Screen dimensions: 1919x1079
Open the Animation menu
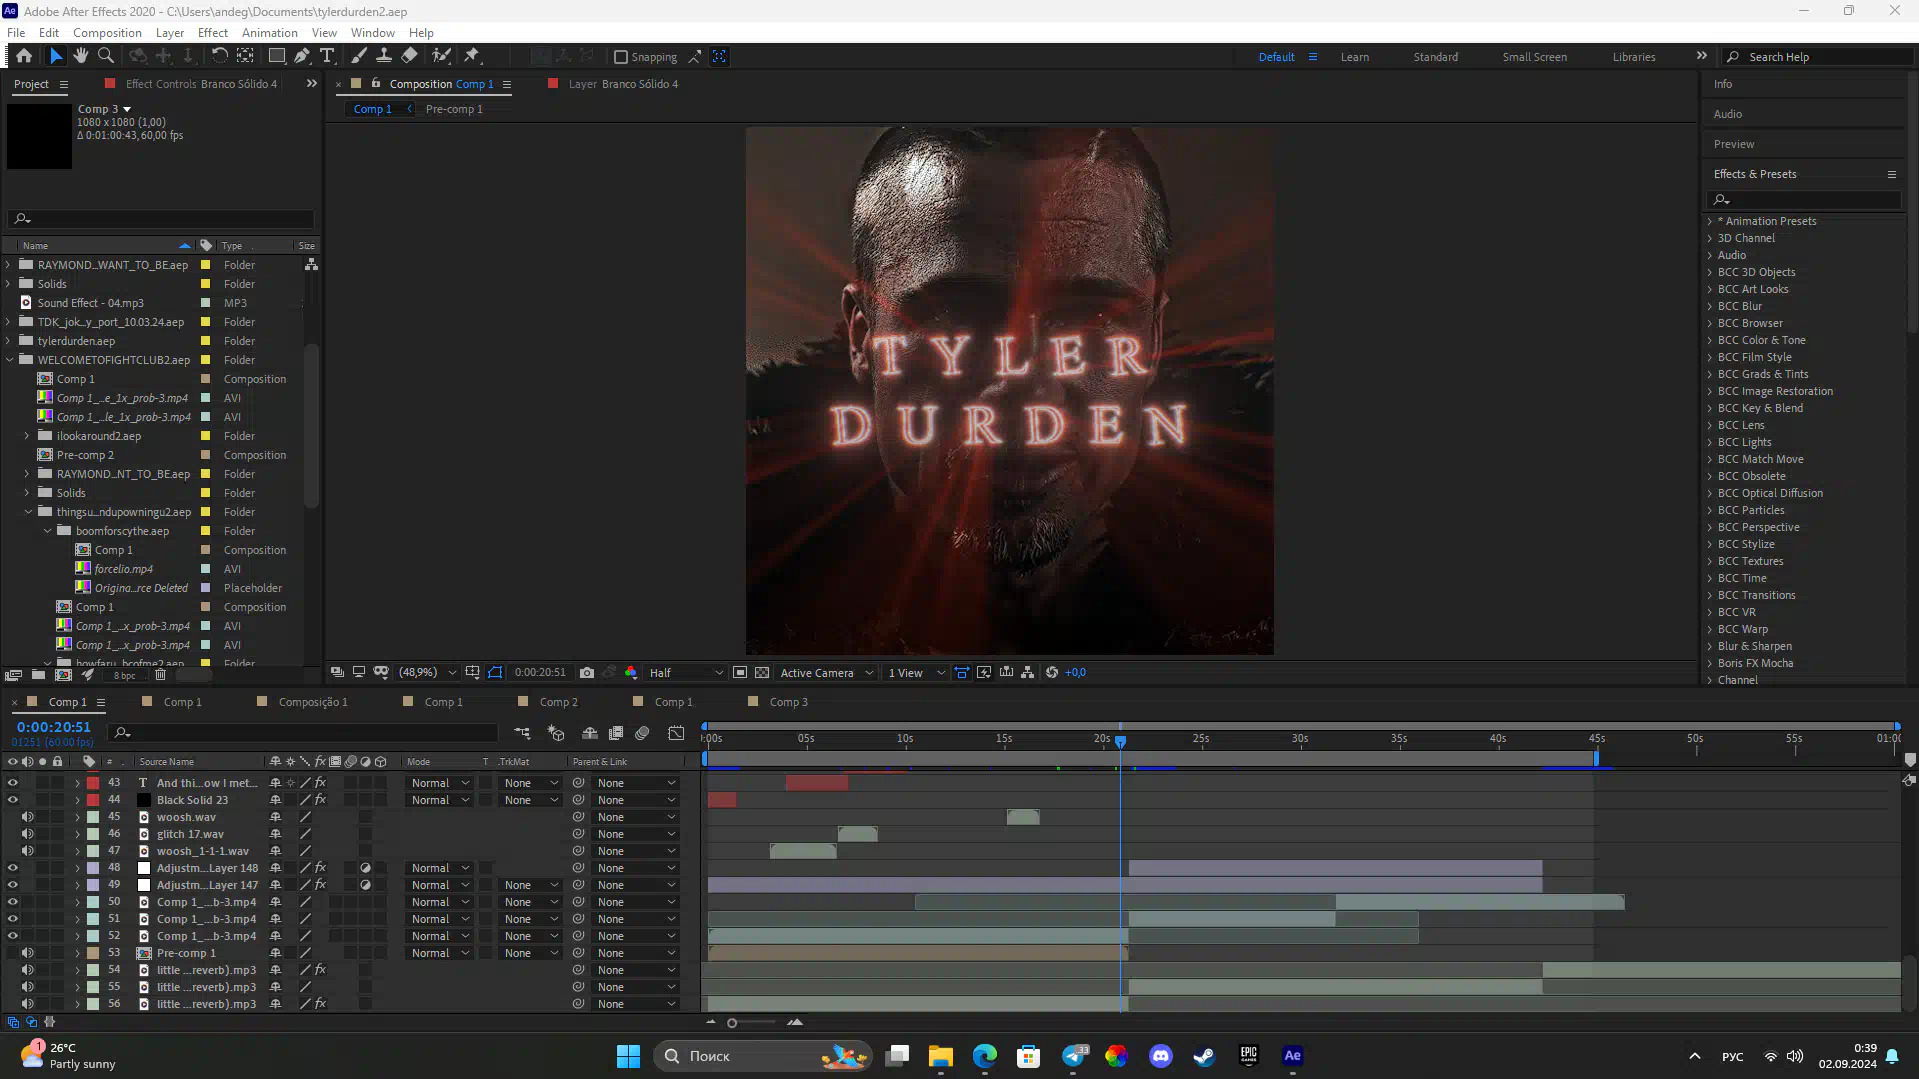(x=270, y=33)
